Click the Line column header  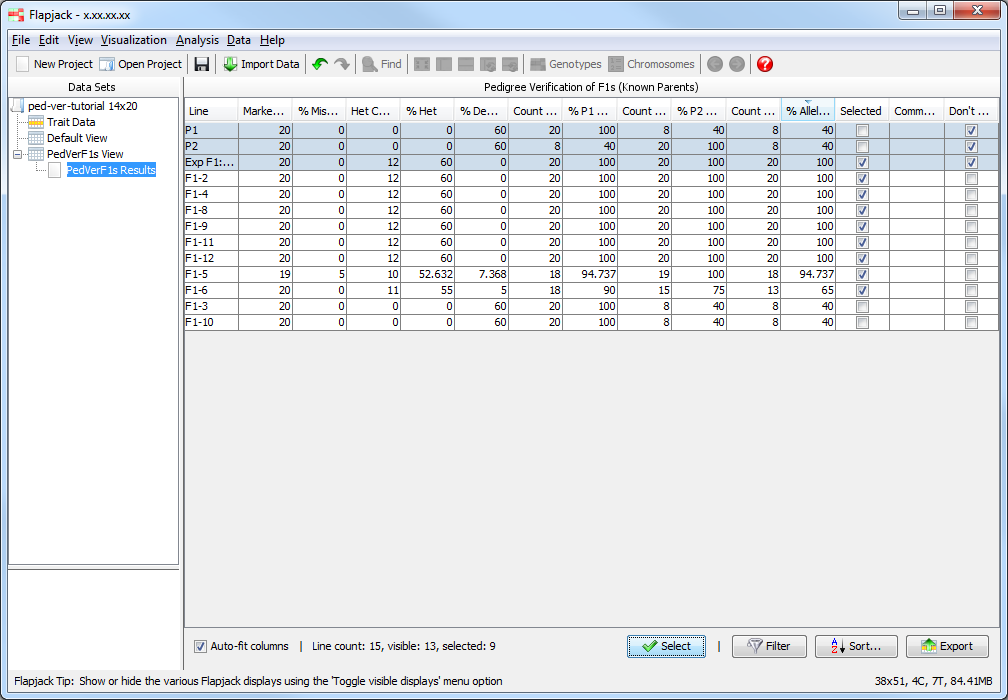(211, 111)
